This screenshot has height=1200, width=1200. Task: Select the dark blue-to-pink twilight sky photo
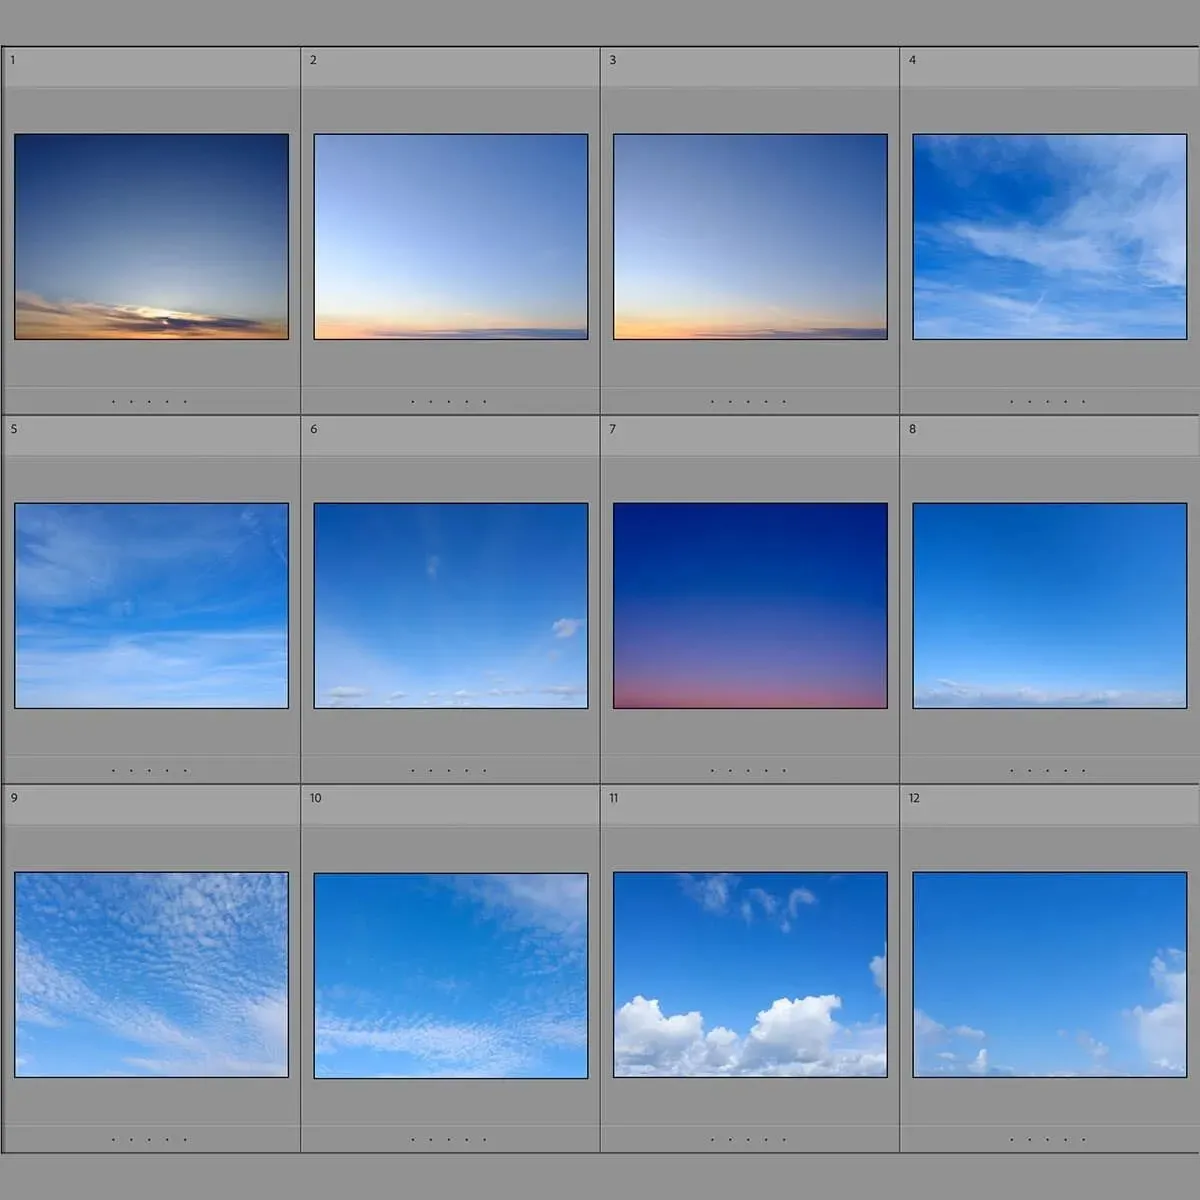click(x=750, y=606)
